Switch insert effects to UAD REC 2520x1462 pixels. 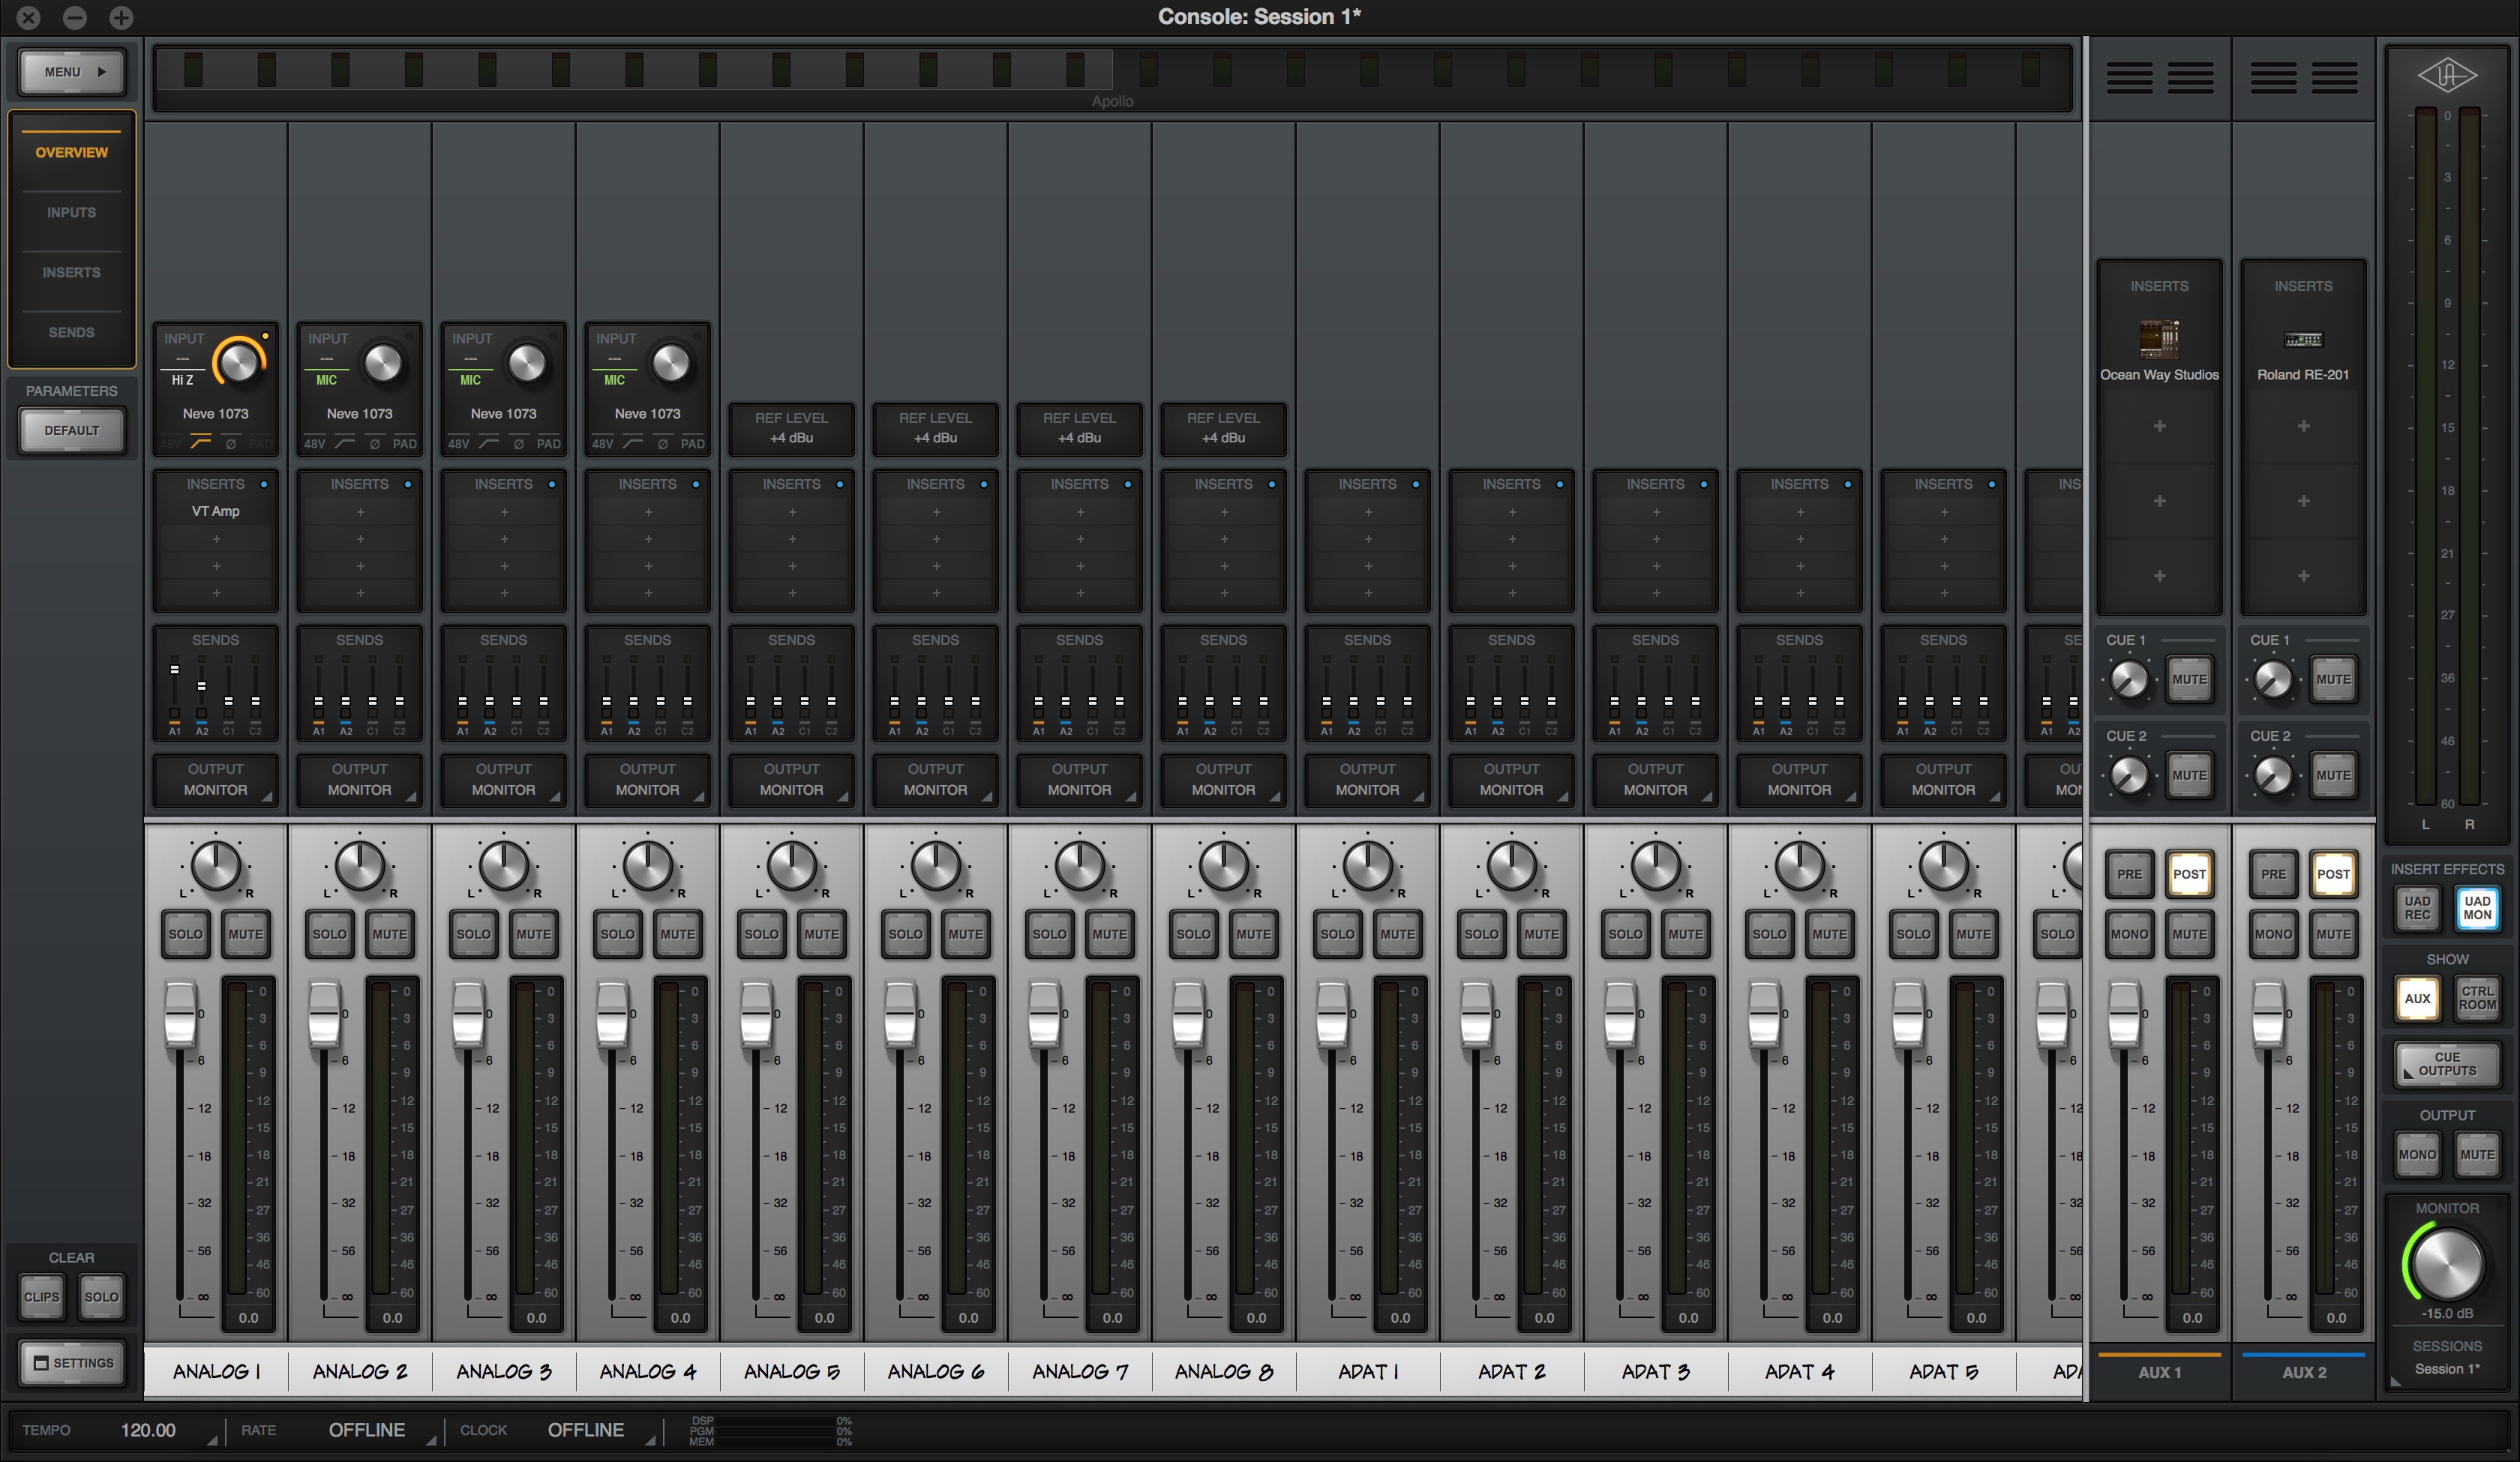tap(2417, 908)
